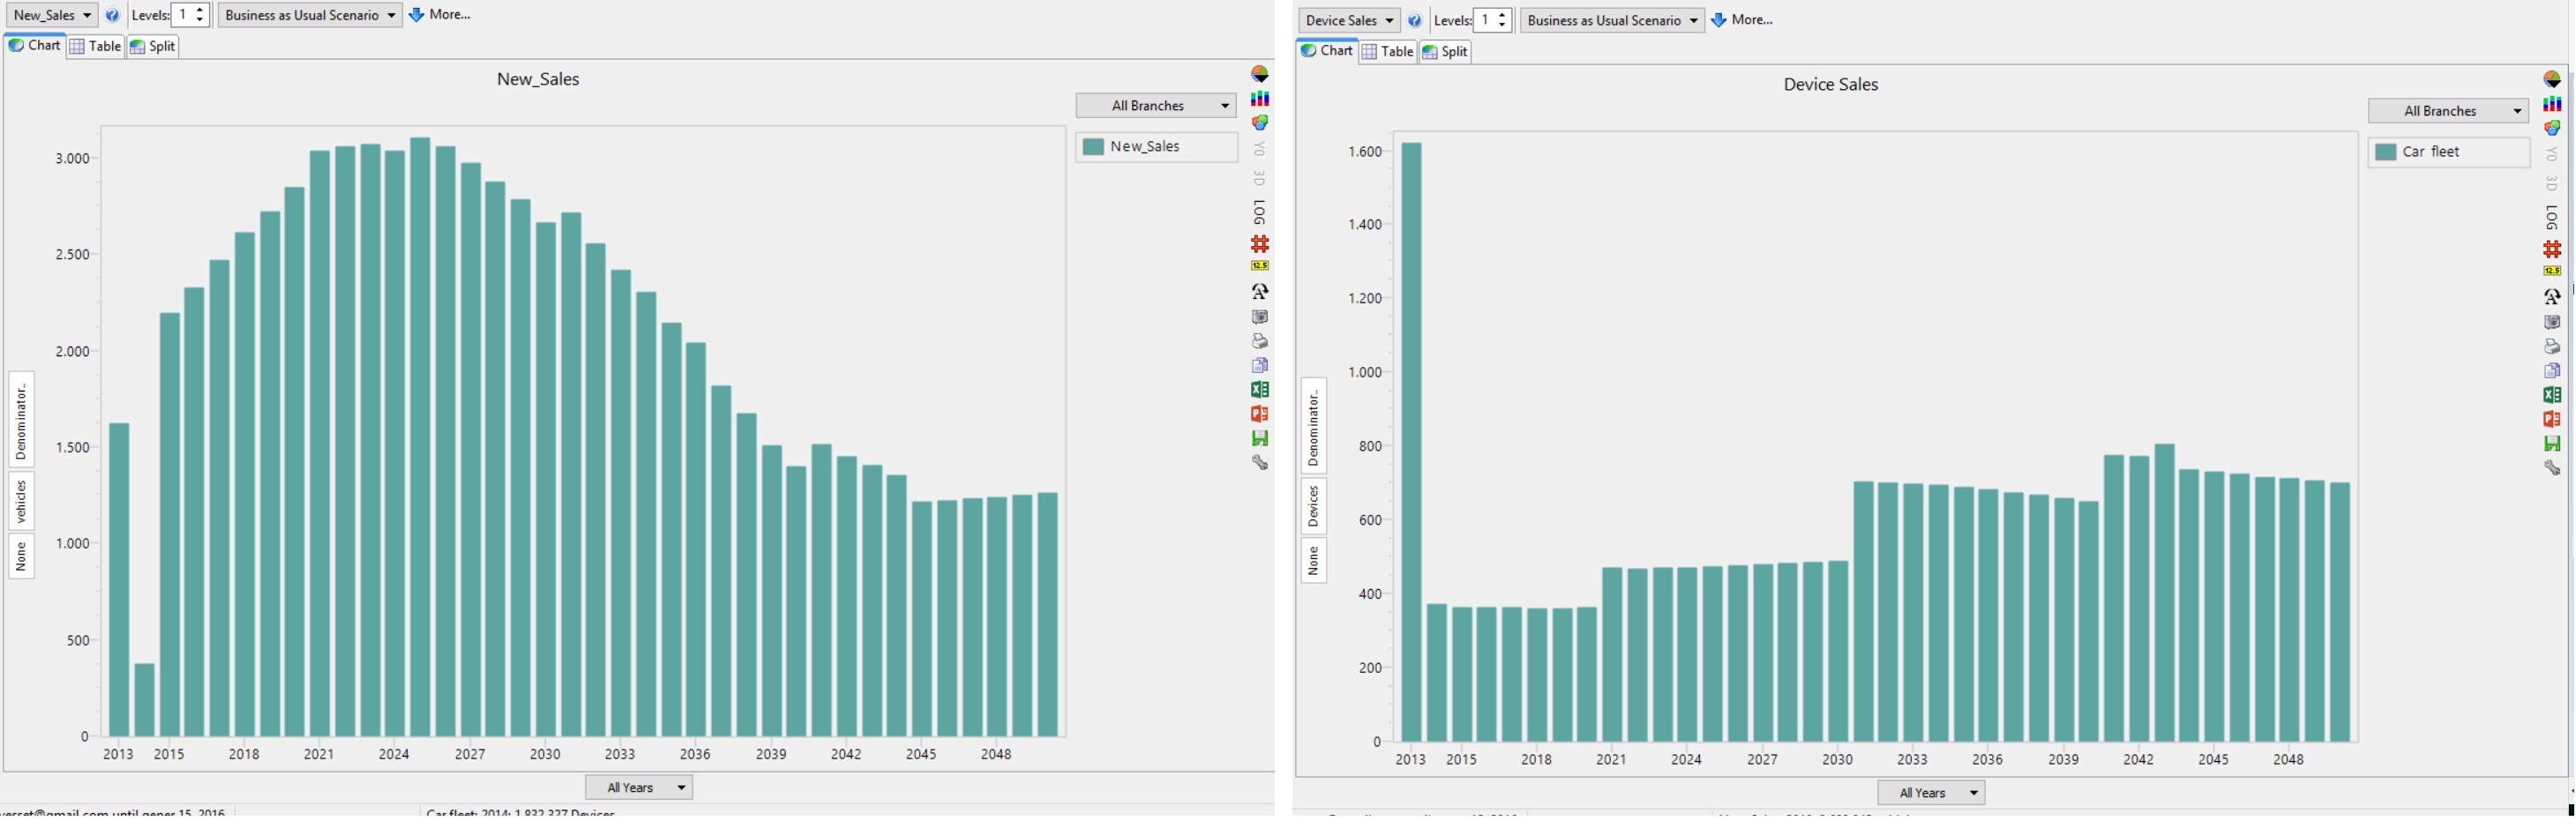Click the font size icon in New_Sales panel
2576x836 pixels.
(x=1259, y=292)
